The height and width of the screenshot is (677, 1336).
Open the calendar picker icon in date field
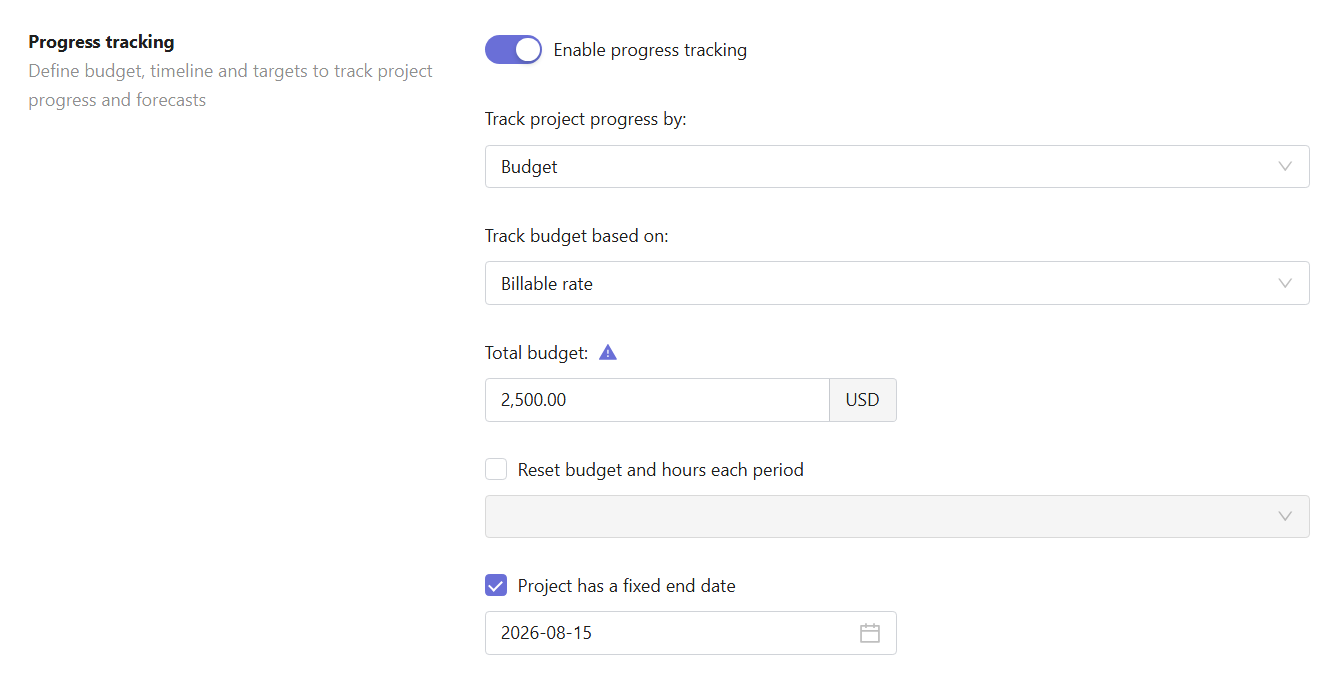tap(870, 633)
